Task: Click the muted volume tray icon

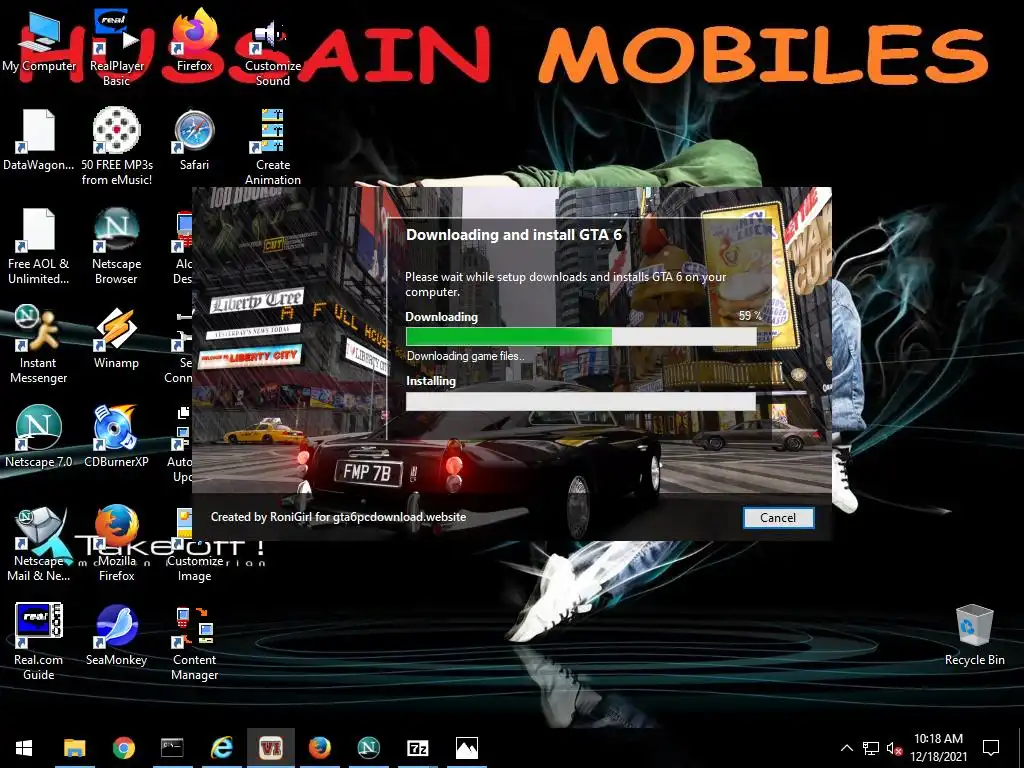Action: 894,748
